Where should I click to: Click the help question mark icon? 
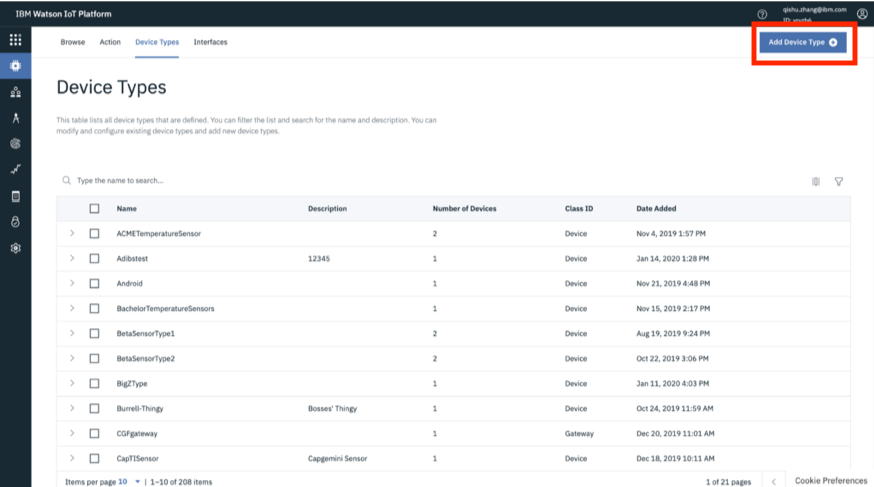[x=762, y=14]
